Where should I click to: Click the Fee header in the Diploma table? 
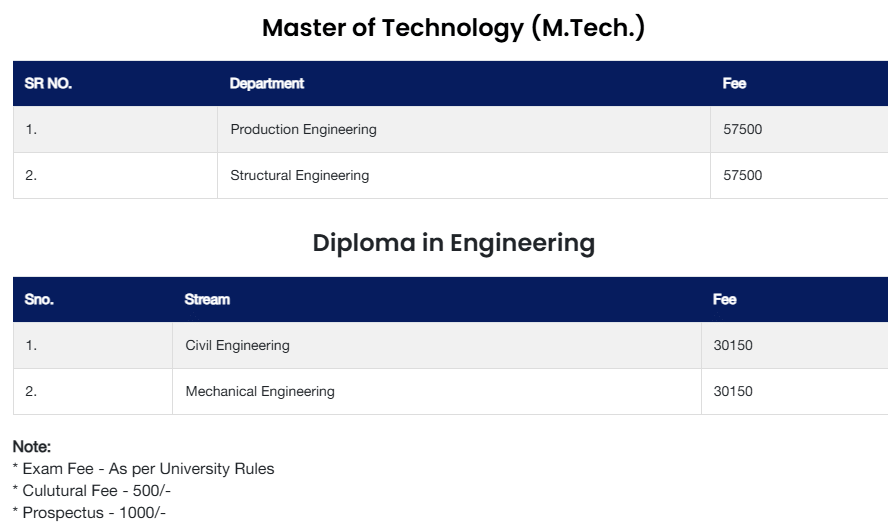tap(725, 300)
